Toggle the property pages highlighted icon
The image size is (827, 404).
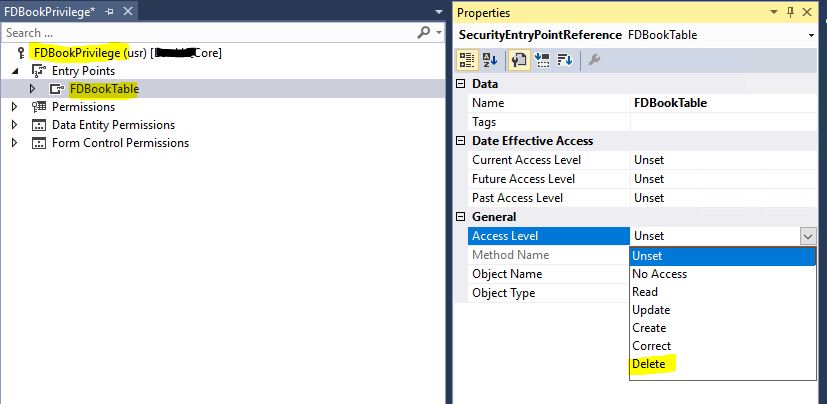pos(518,60)
